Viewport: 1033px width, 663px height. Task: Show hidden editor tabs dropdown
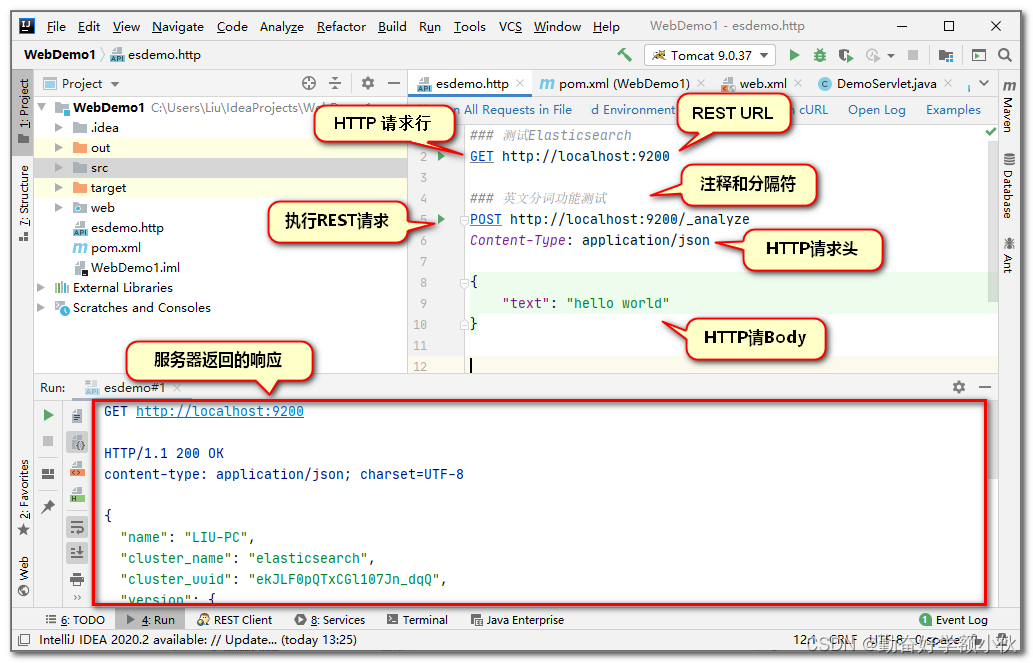click(984, 83)
